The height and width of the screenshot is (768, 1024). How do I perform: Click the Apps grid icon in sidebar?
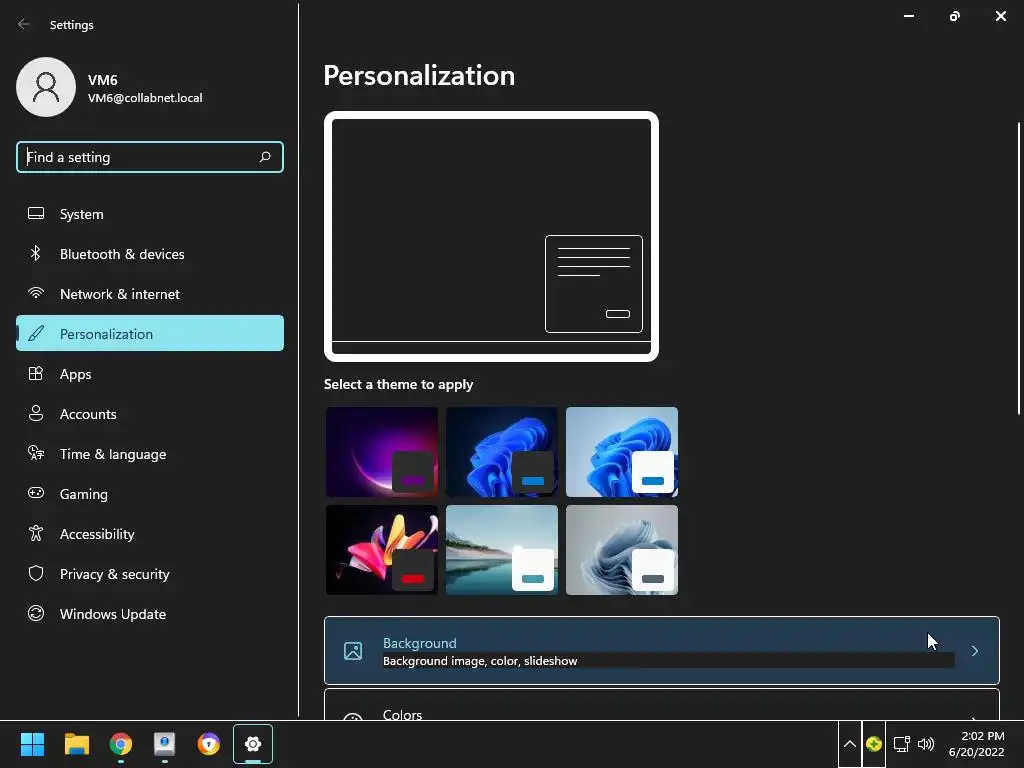(x=36, y=374)
